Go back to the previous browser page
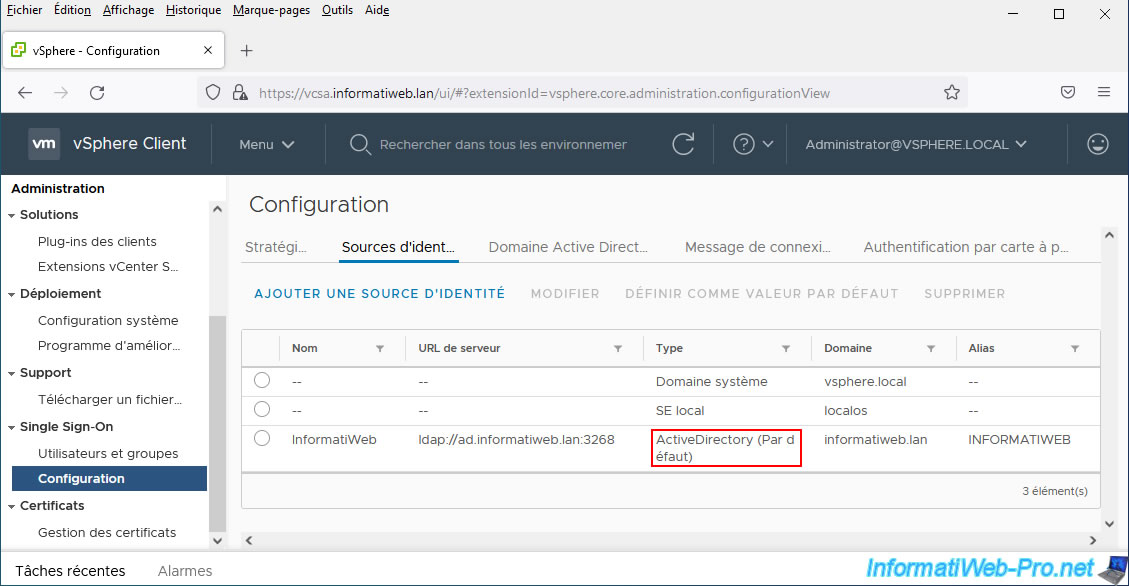Viewport: 1129px width, 586px height. tap(25, 93)
